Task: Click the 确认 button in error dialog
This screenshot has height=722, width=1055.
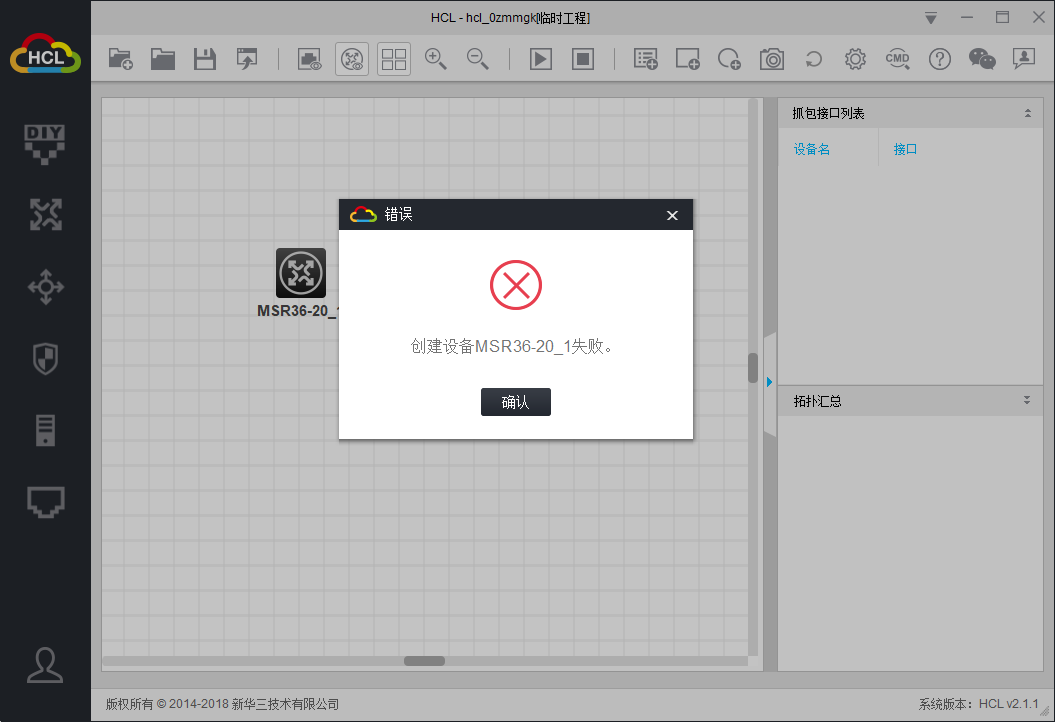Action: (x=515, y=402)
